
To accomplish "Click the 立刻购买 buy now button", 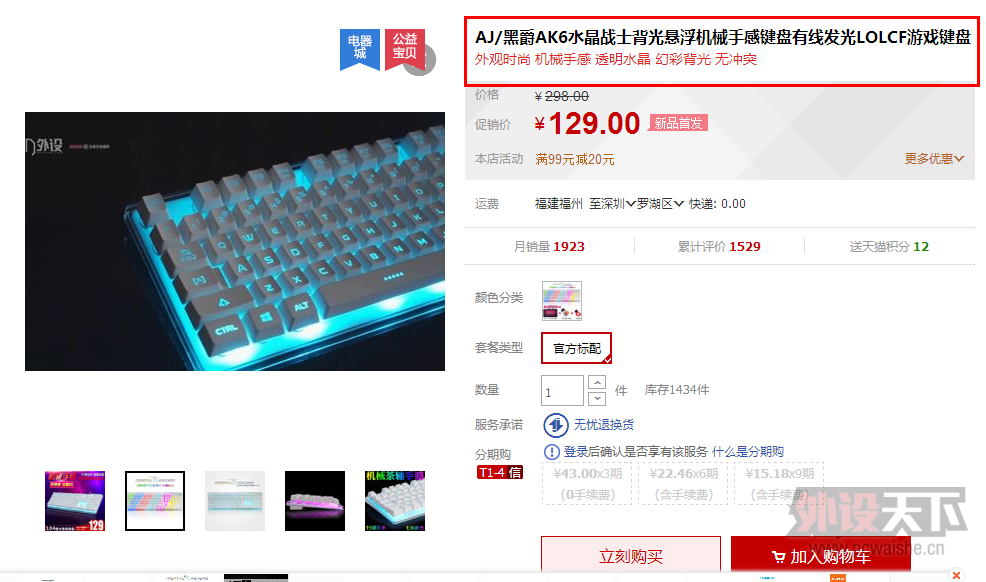I will pyautogui.click(x=631, y=555).
